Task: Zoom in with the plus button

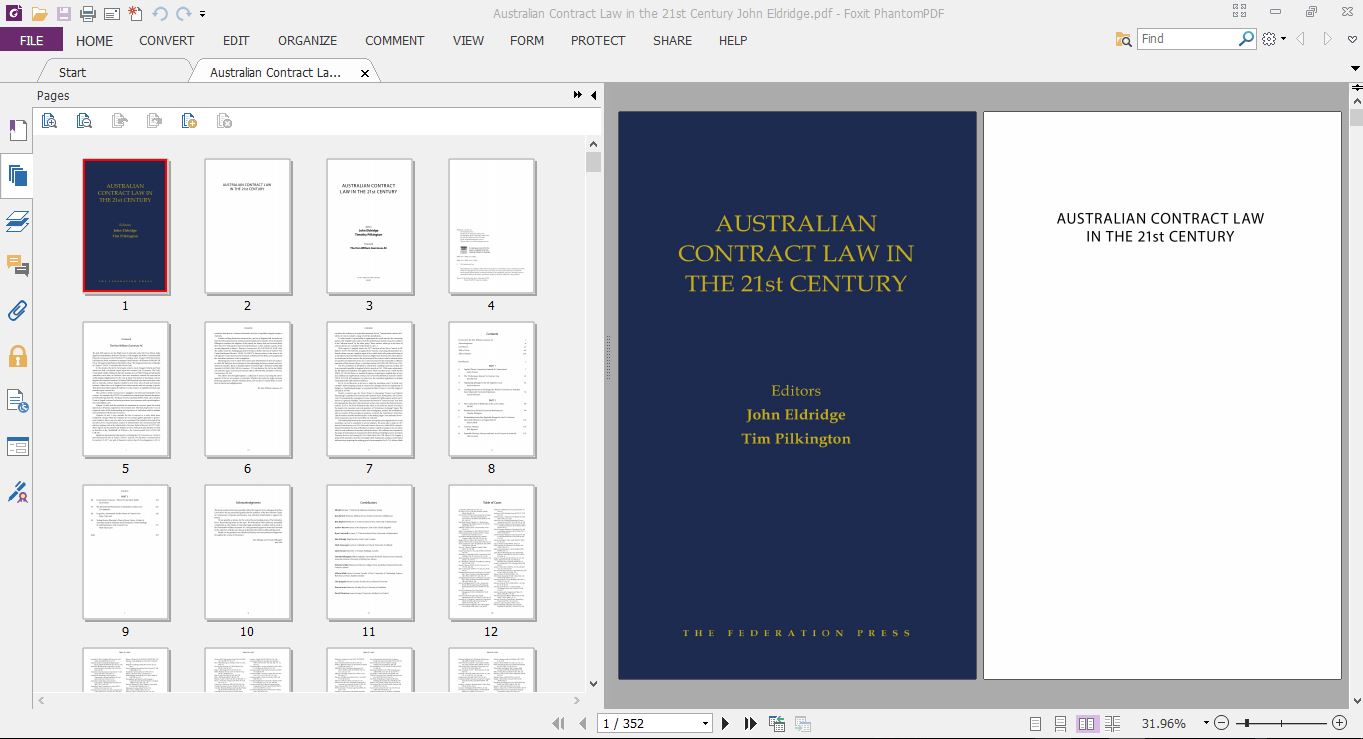Action: (x=1340, y=723)
